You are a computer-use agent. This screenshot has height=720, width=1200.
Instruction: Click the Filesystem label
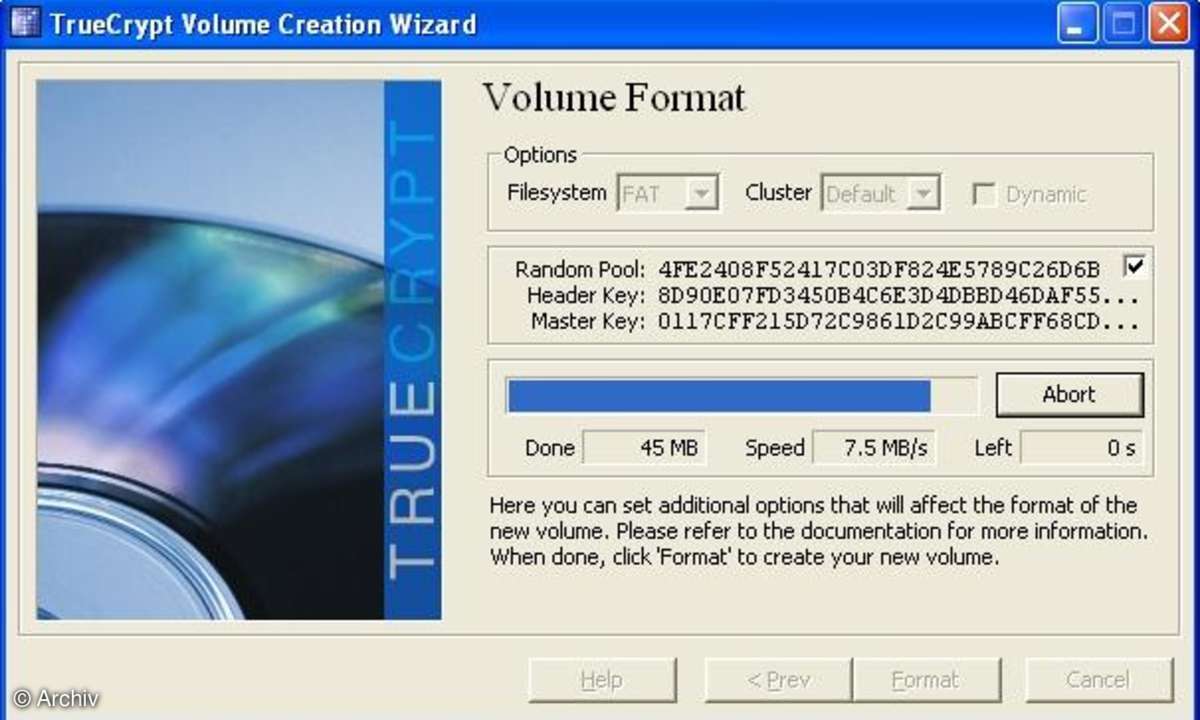click(557, 192)
